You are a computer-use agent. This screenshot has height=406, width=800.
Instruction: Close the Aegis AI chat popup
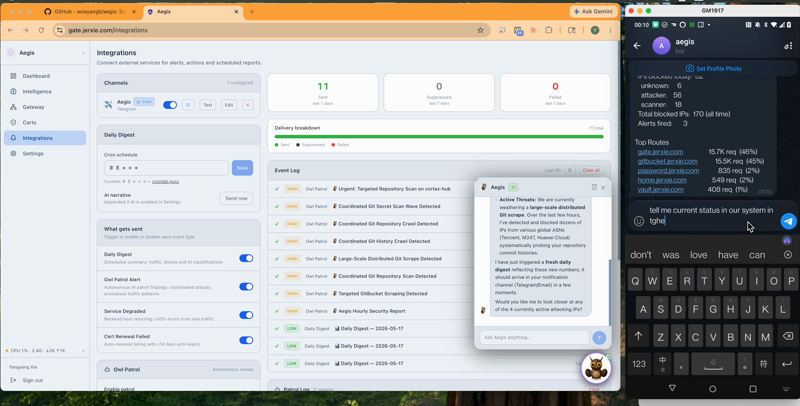[x=603, y=187]
